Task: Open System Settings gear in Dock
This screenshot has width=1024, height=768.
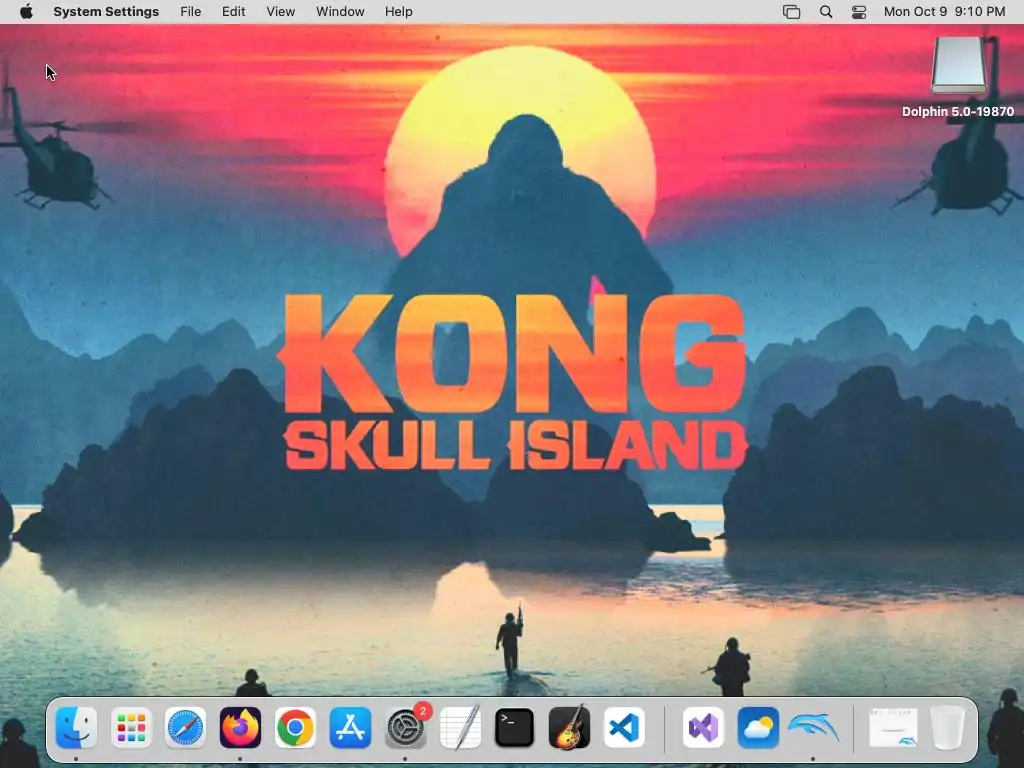Action: (406, 727)
